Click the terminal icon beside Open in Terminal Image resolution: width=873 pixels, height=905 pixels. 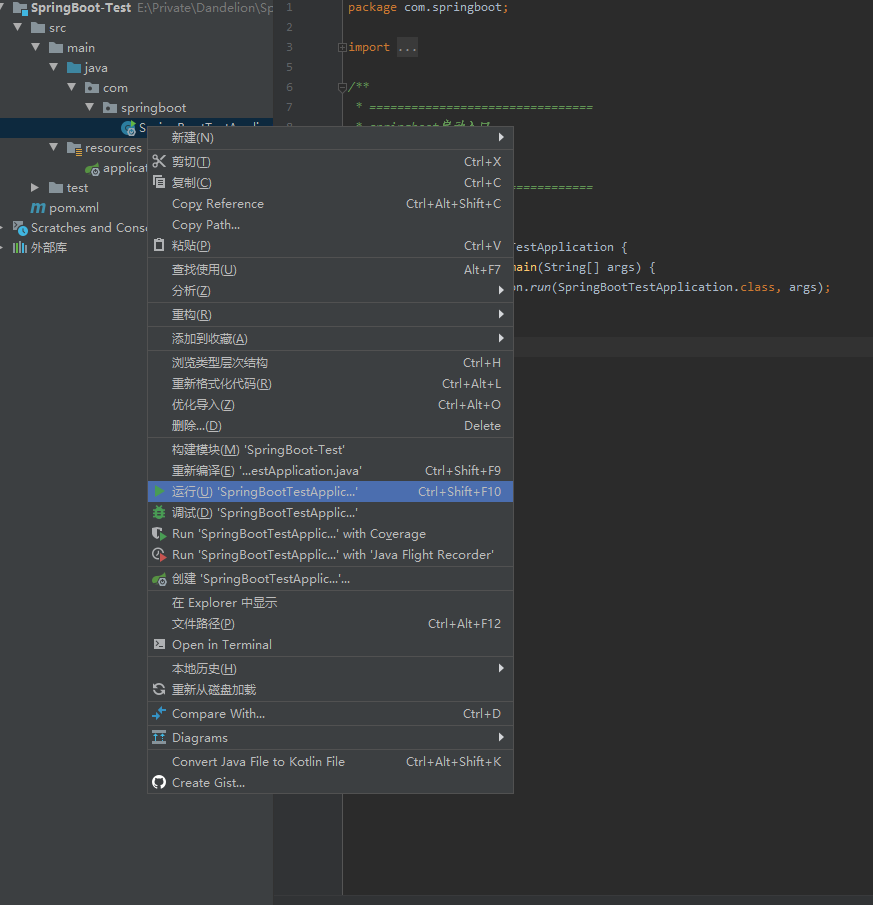[159, 645]
